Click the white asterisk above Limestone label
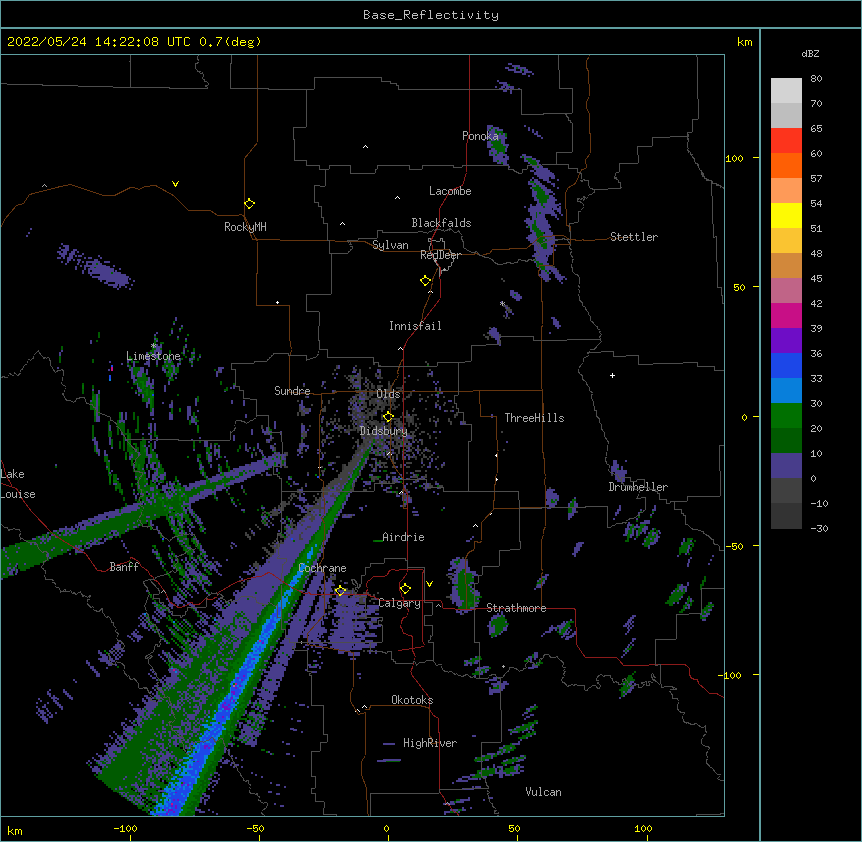The image size is (862, 842). 154,346
